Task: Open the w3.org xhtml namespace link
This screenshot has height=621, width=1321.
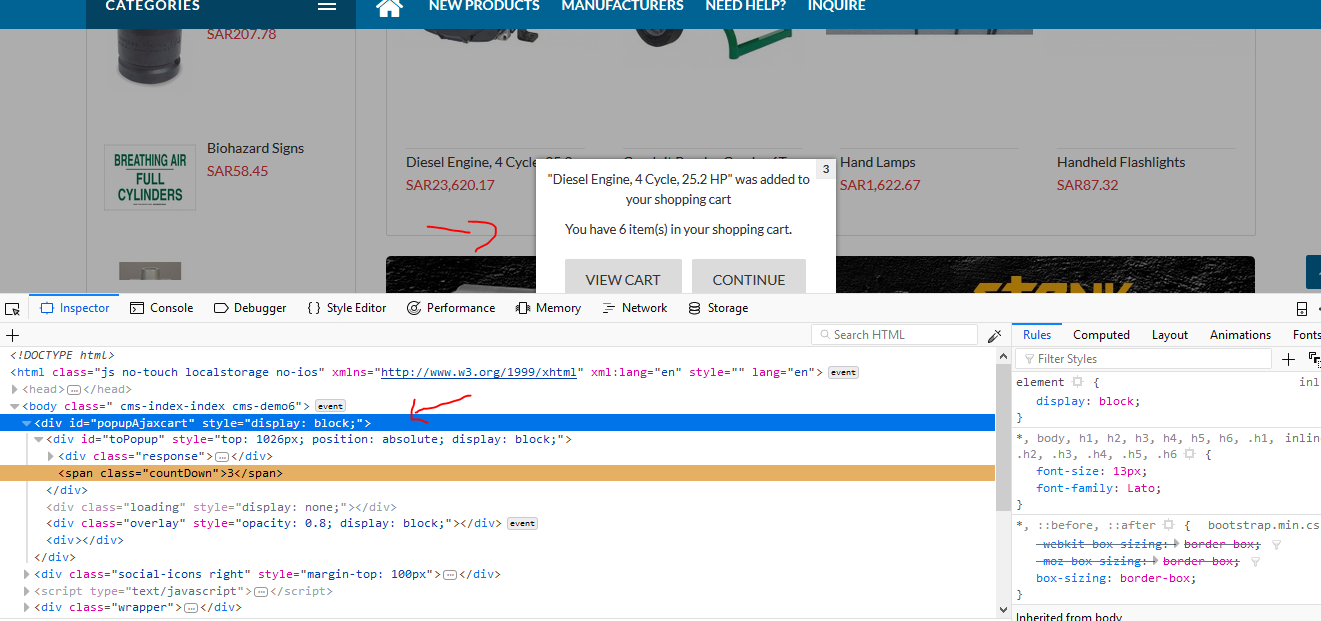Action: click(479, 372)
